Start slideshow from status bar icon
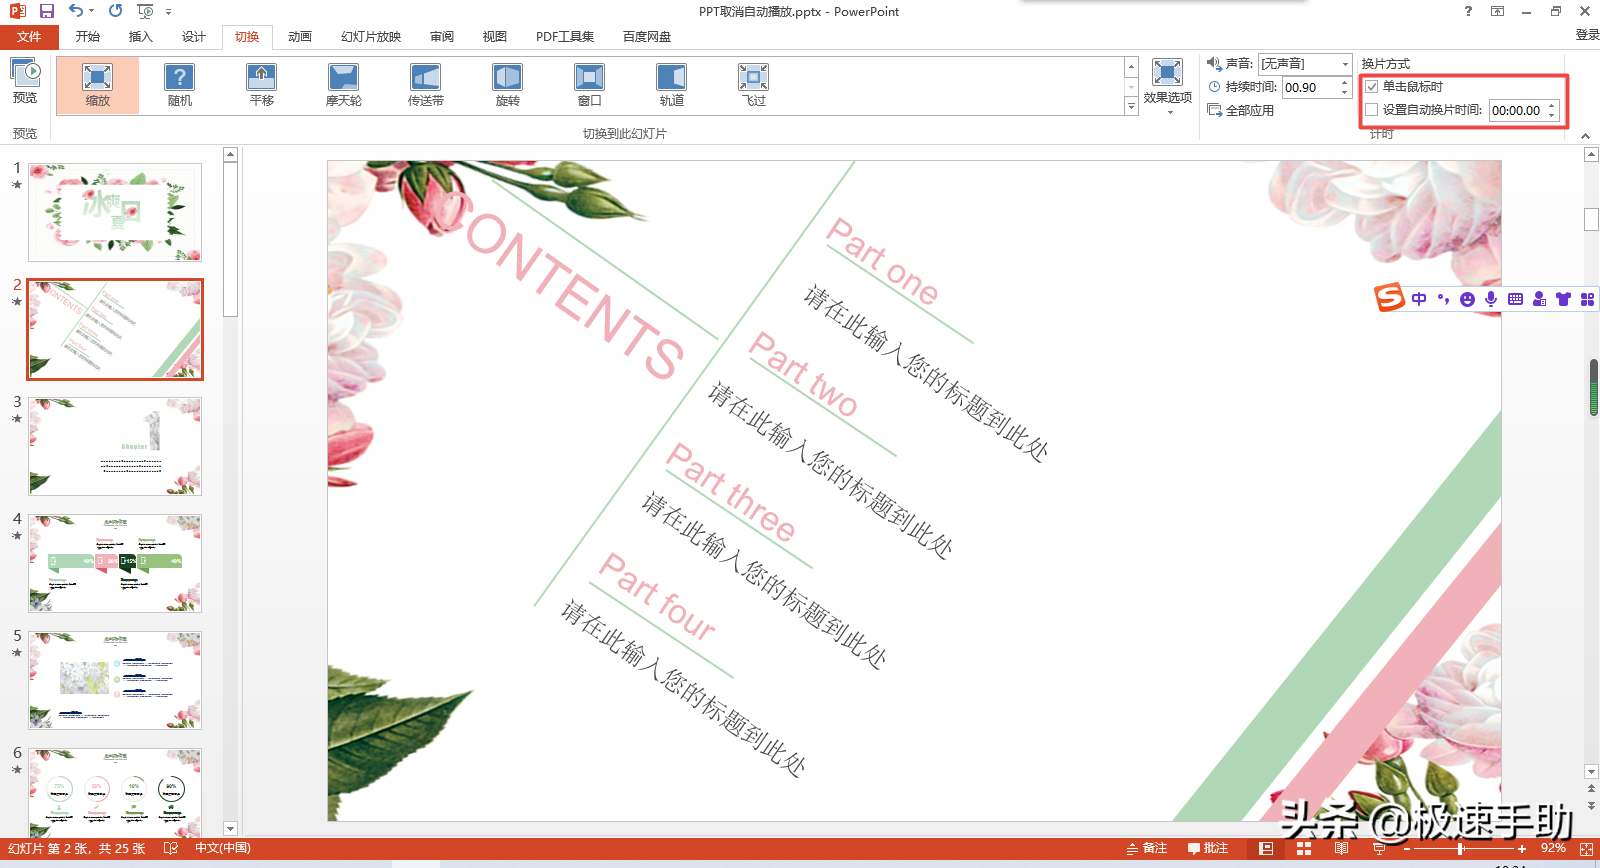1600x868 pixels. coord(1379,848)
